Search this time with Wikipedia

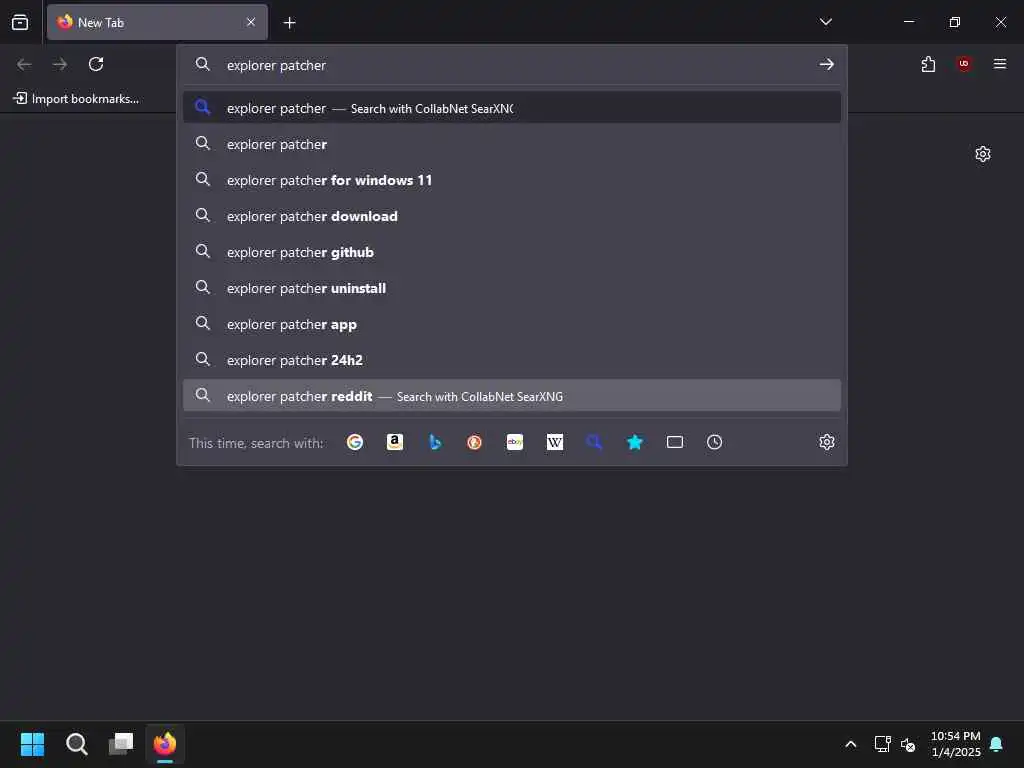point(554,442)
